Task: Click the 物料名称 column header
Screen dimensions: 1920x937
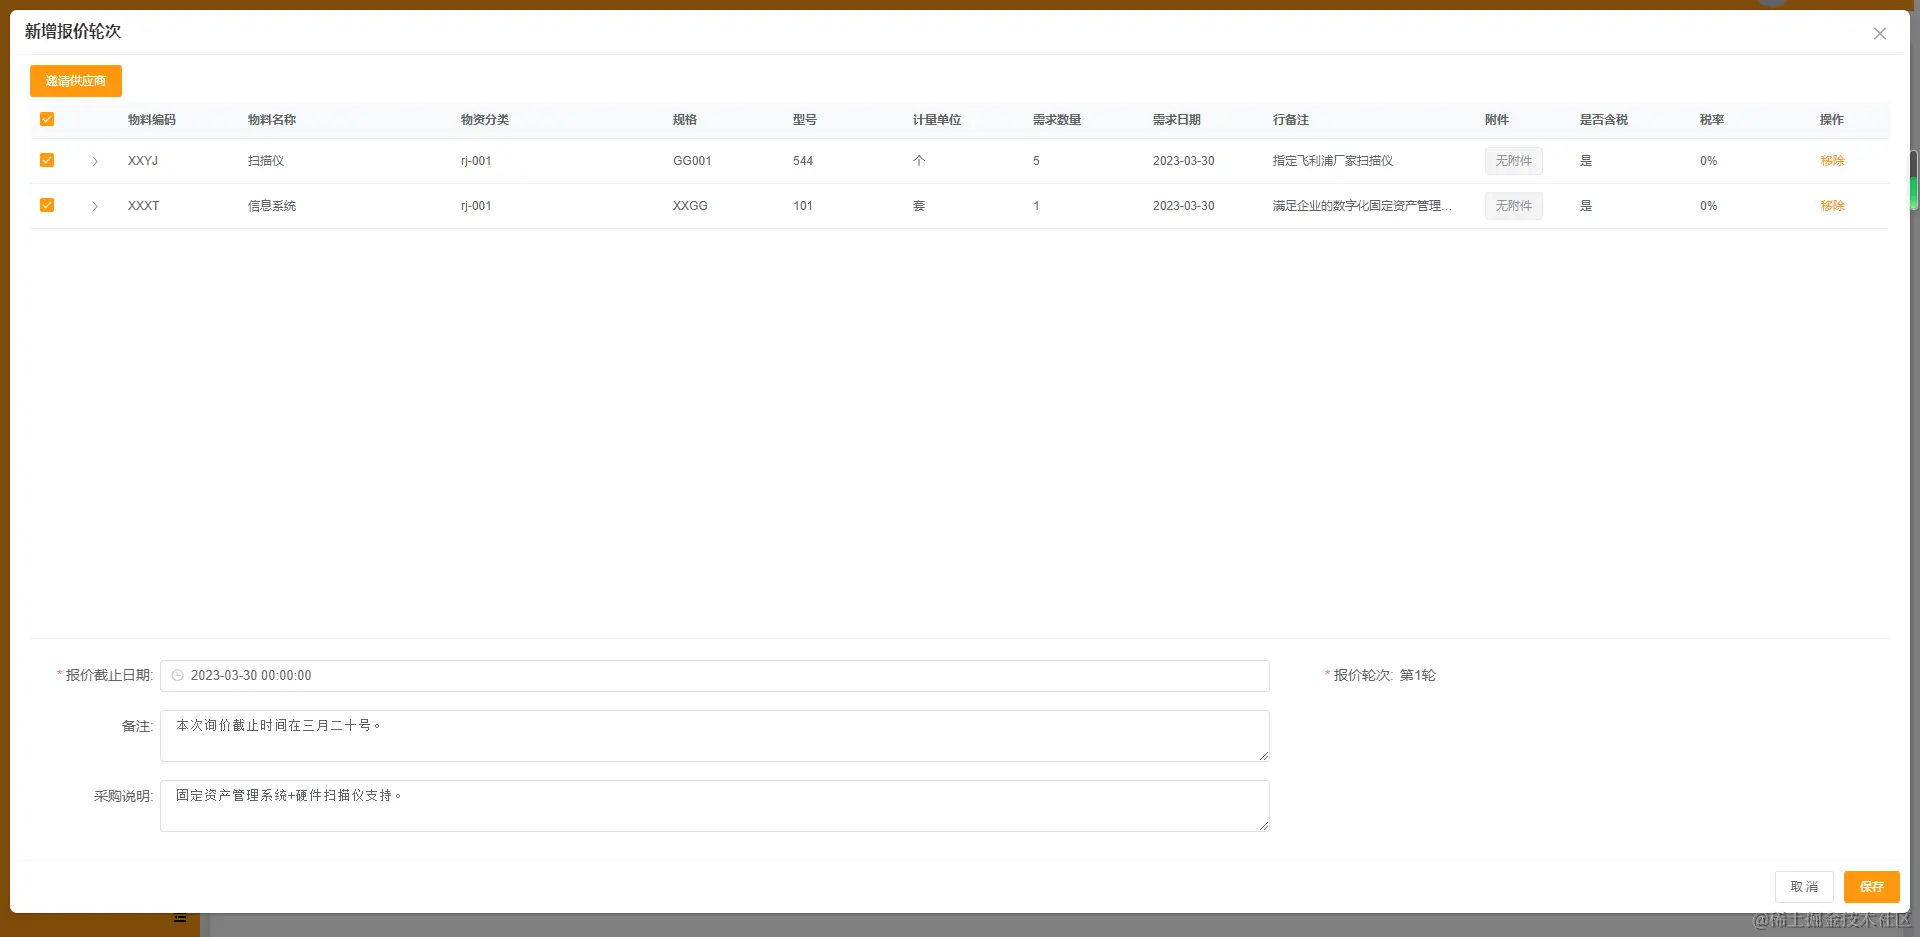Action: tap(272, 120)
